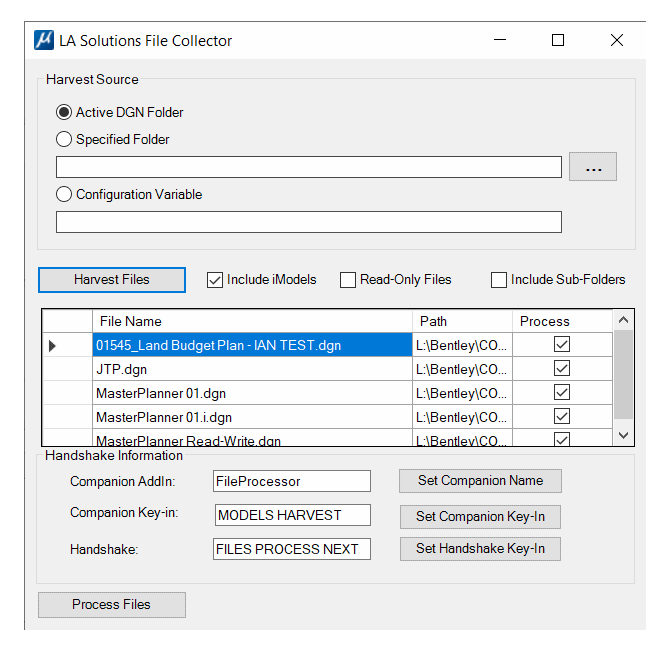Image resolution: width=670 pixels, height=651 pixels.
Task: Click the Path column header
Action: point(462,321)
